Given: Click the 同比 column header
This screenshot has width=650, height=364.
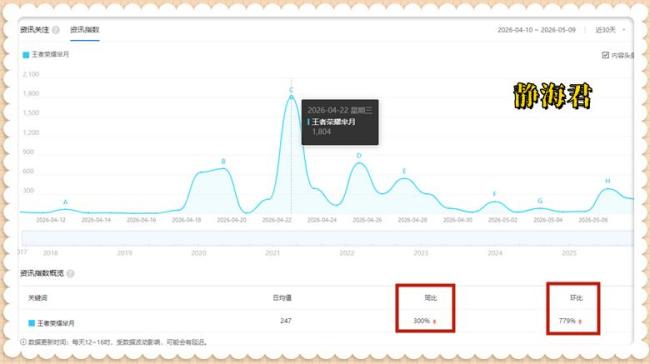Looking at the screenshot, I should [x=430, y=298].
